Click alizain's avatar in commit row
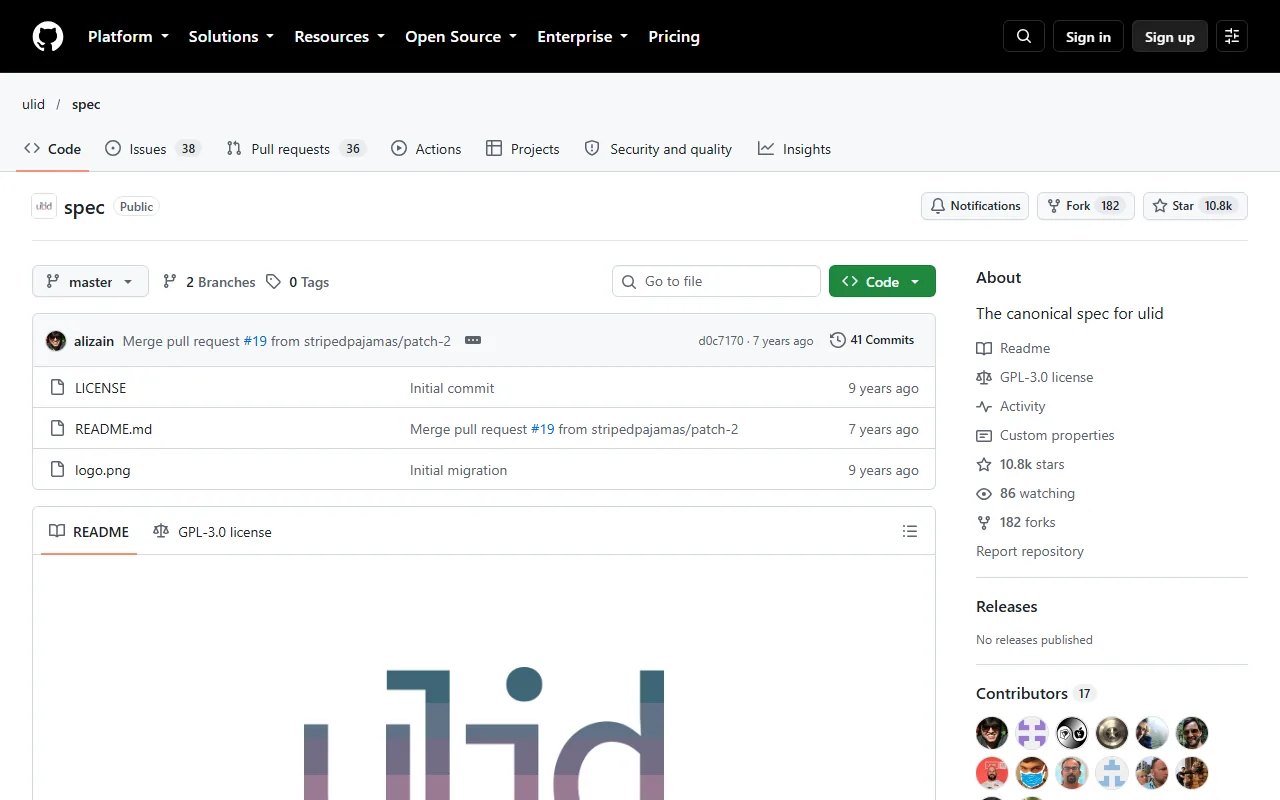 click(56, 341)
